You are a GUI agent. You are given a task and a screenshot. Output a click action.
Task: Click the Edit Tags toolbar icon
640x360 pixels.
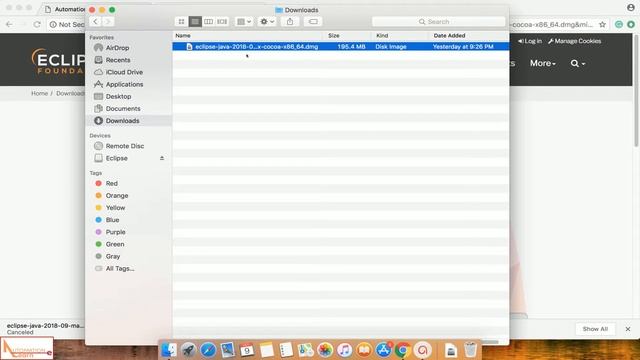pos(313,22)
